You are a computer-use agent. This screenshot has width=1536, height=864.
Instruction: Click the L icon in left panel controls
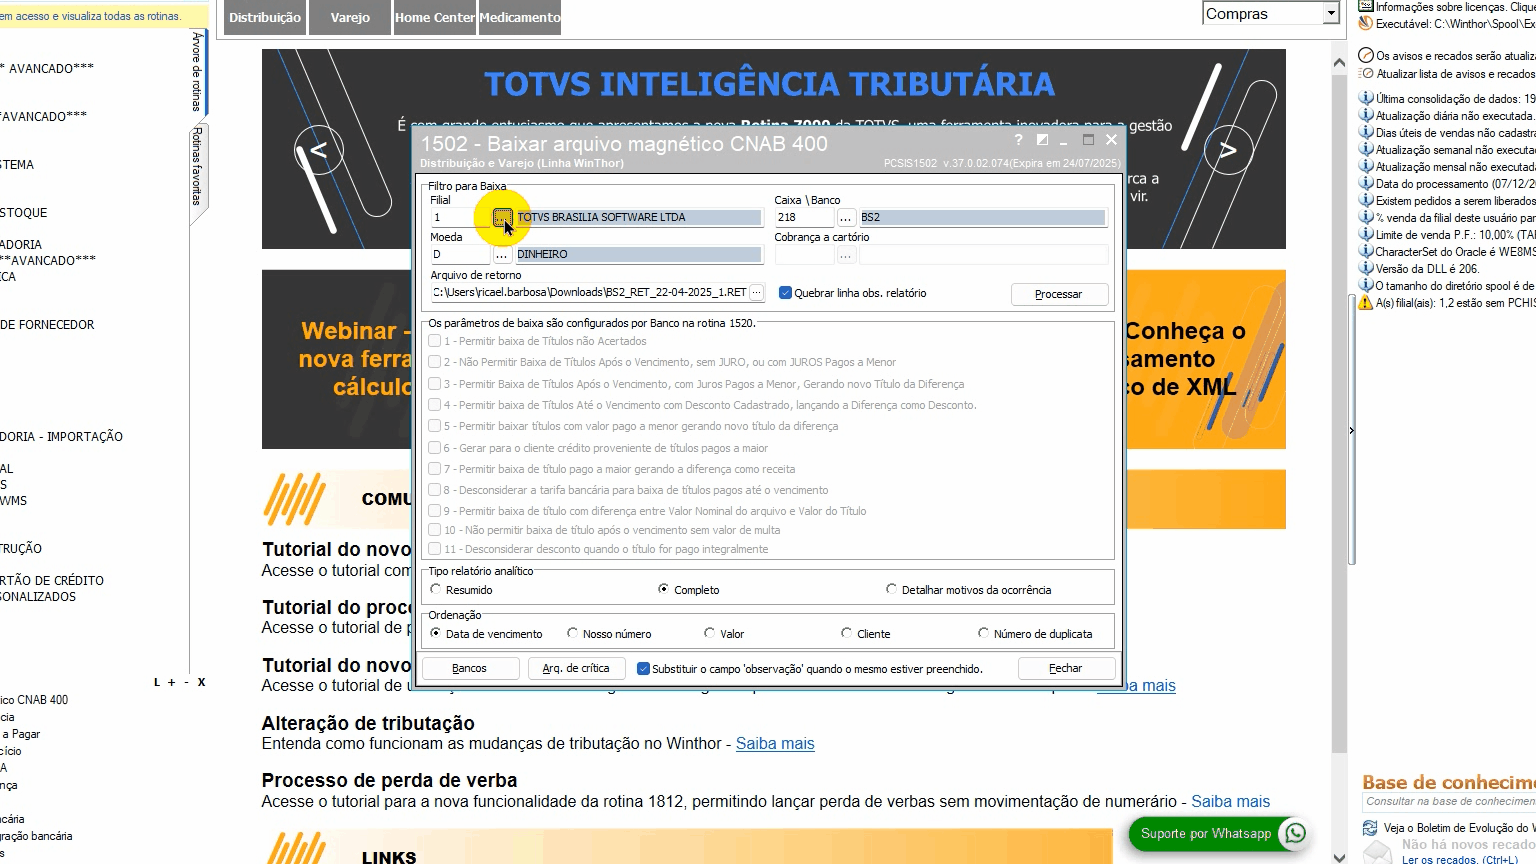point(157,682)
